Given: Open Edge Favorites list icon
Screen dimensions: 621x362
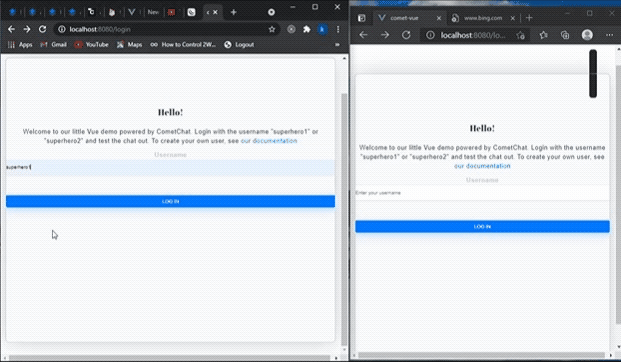Looking at the screenshot, I should point(543,35).
